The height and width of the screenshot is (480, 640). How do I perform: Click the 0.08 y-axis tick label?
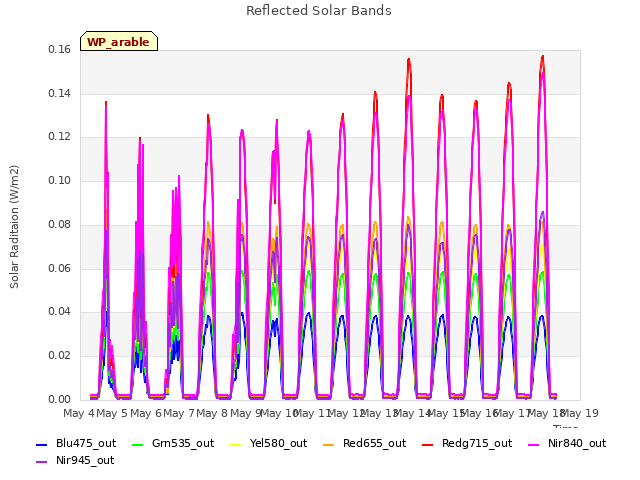(60, 224)
